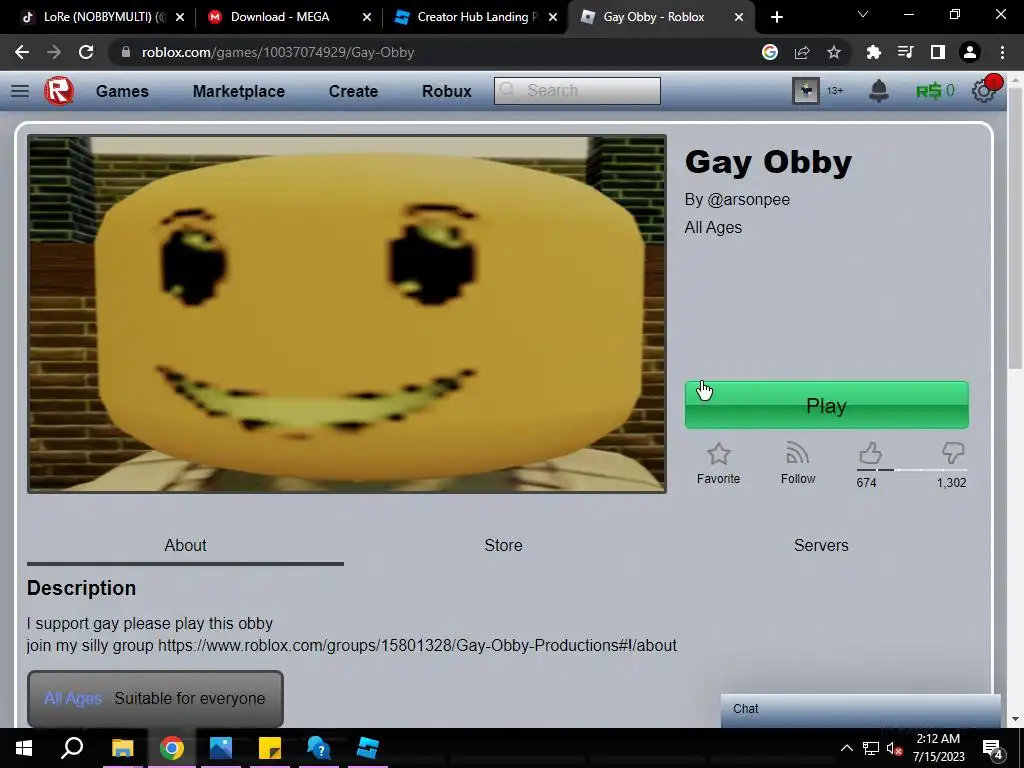Follow the game using feed icon
This screenshot has height=768, width=1024.
coord(797,453)
